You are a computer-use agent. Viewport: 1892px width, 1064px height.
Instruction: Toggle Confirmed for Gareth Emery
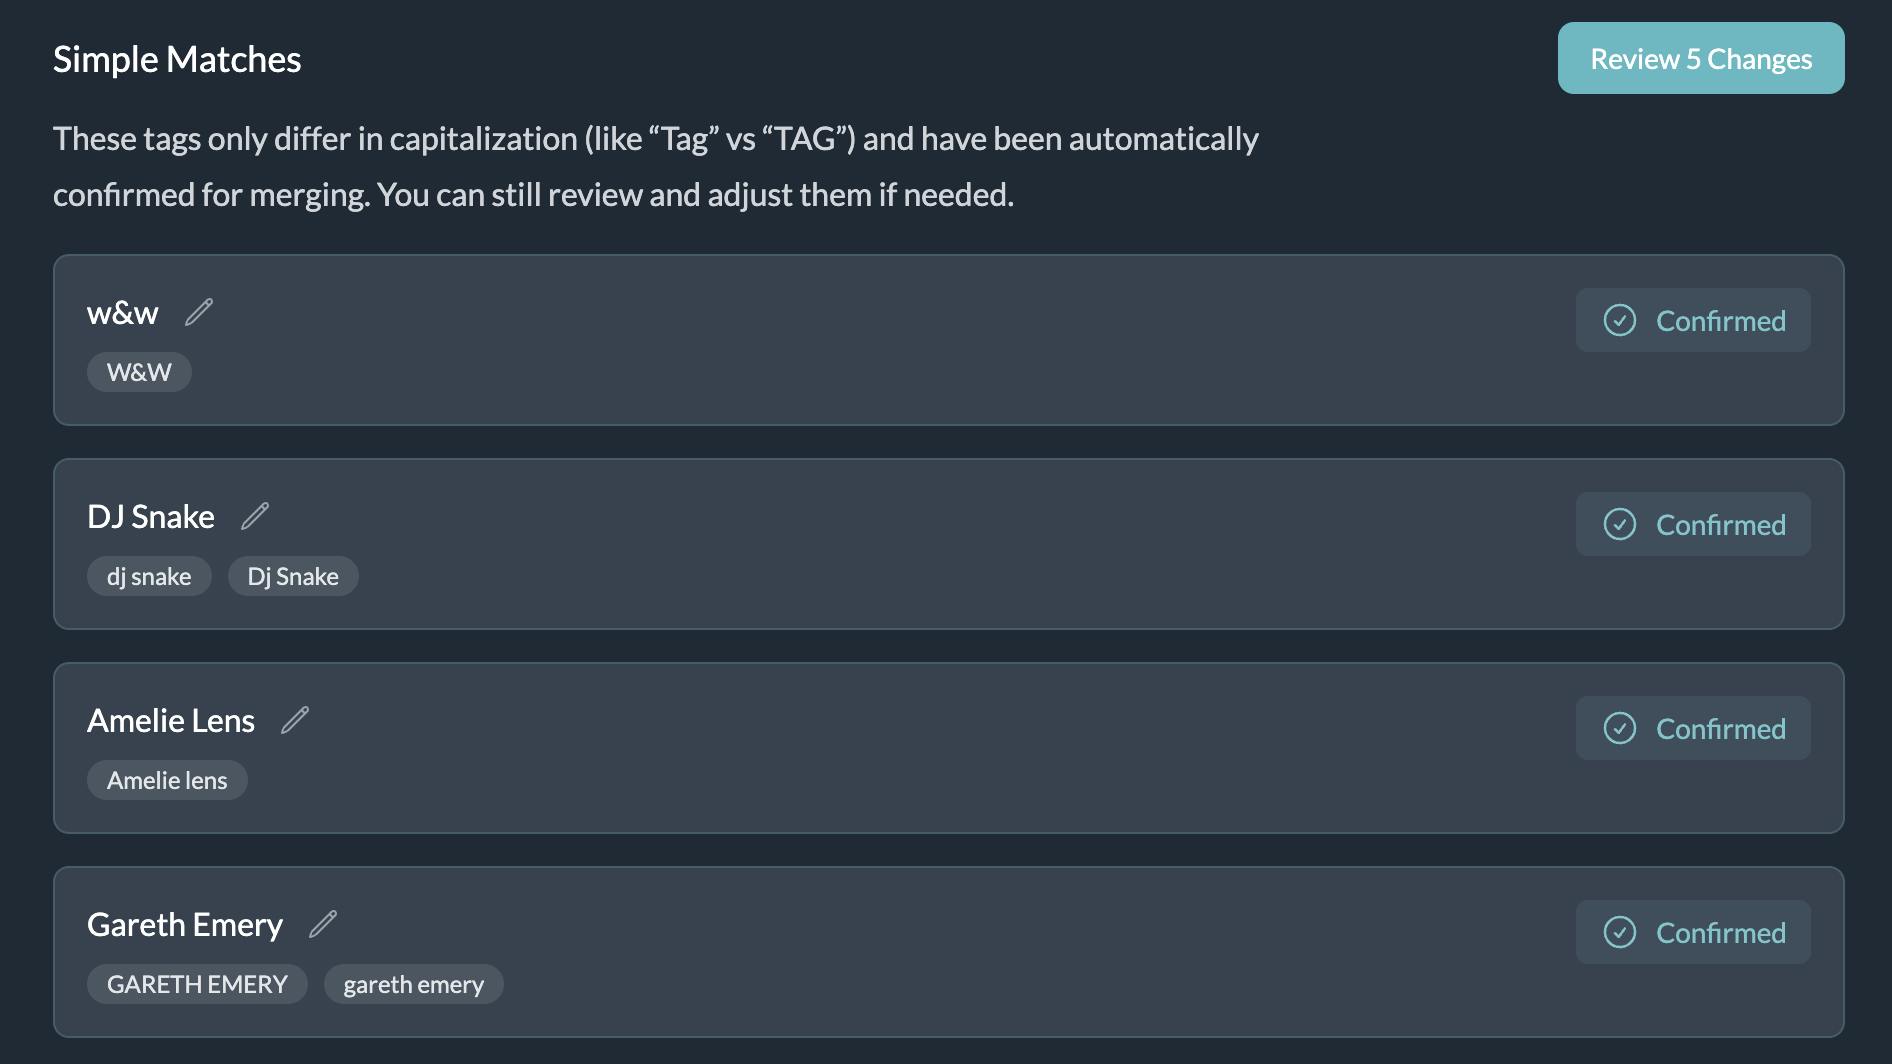1693,933
